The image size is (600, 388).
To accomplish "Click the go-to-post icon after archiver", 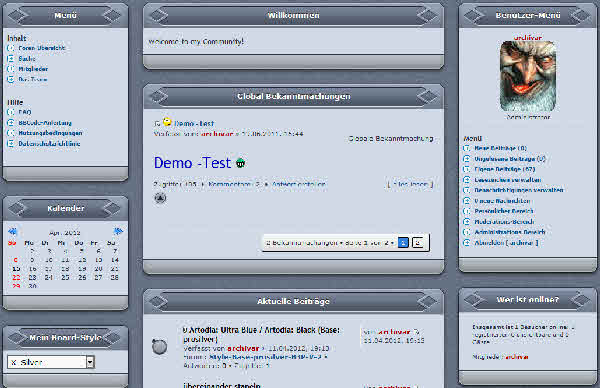I will [x=416, y=332].
